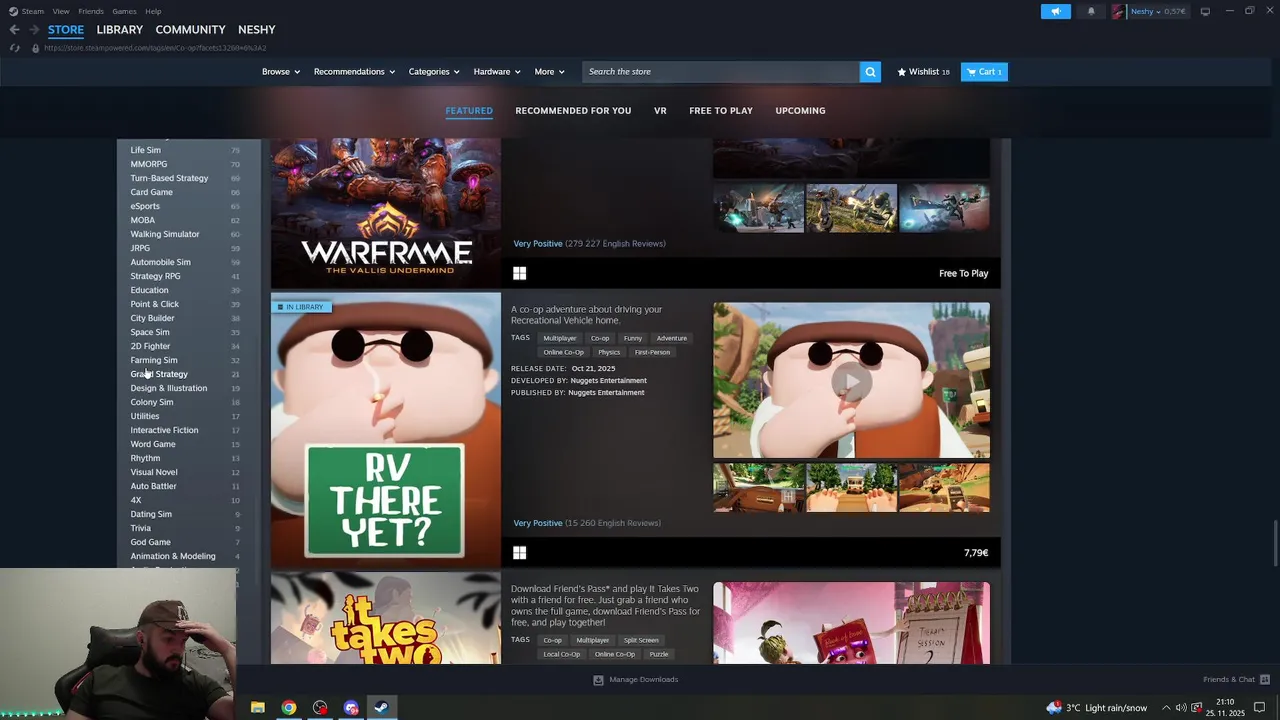1280x720 pixels.
Task: Select the FREE TO PLAY tab
Action: [721, 111]
